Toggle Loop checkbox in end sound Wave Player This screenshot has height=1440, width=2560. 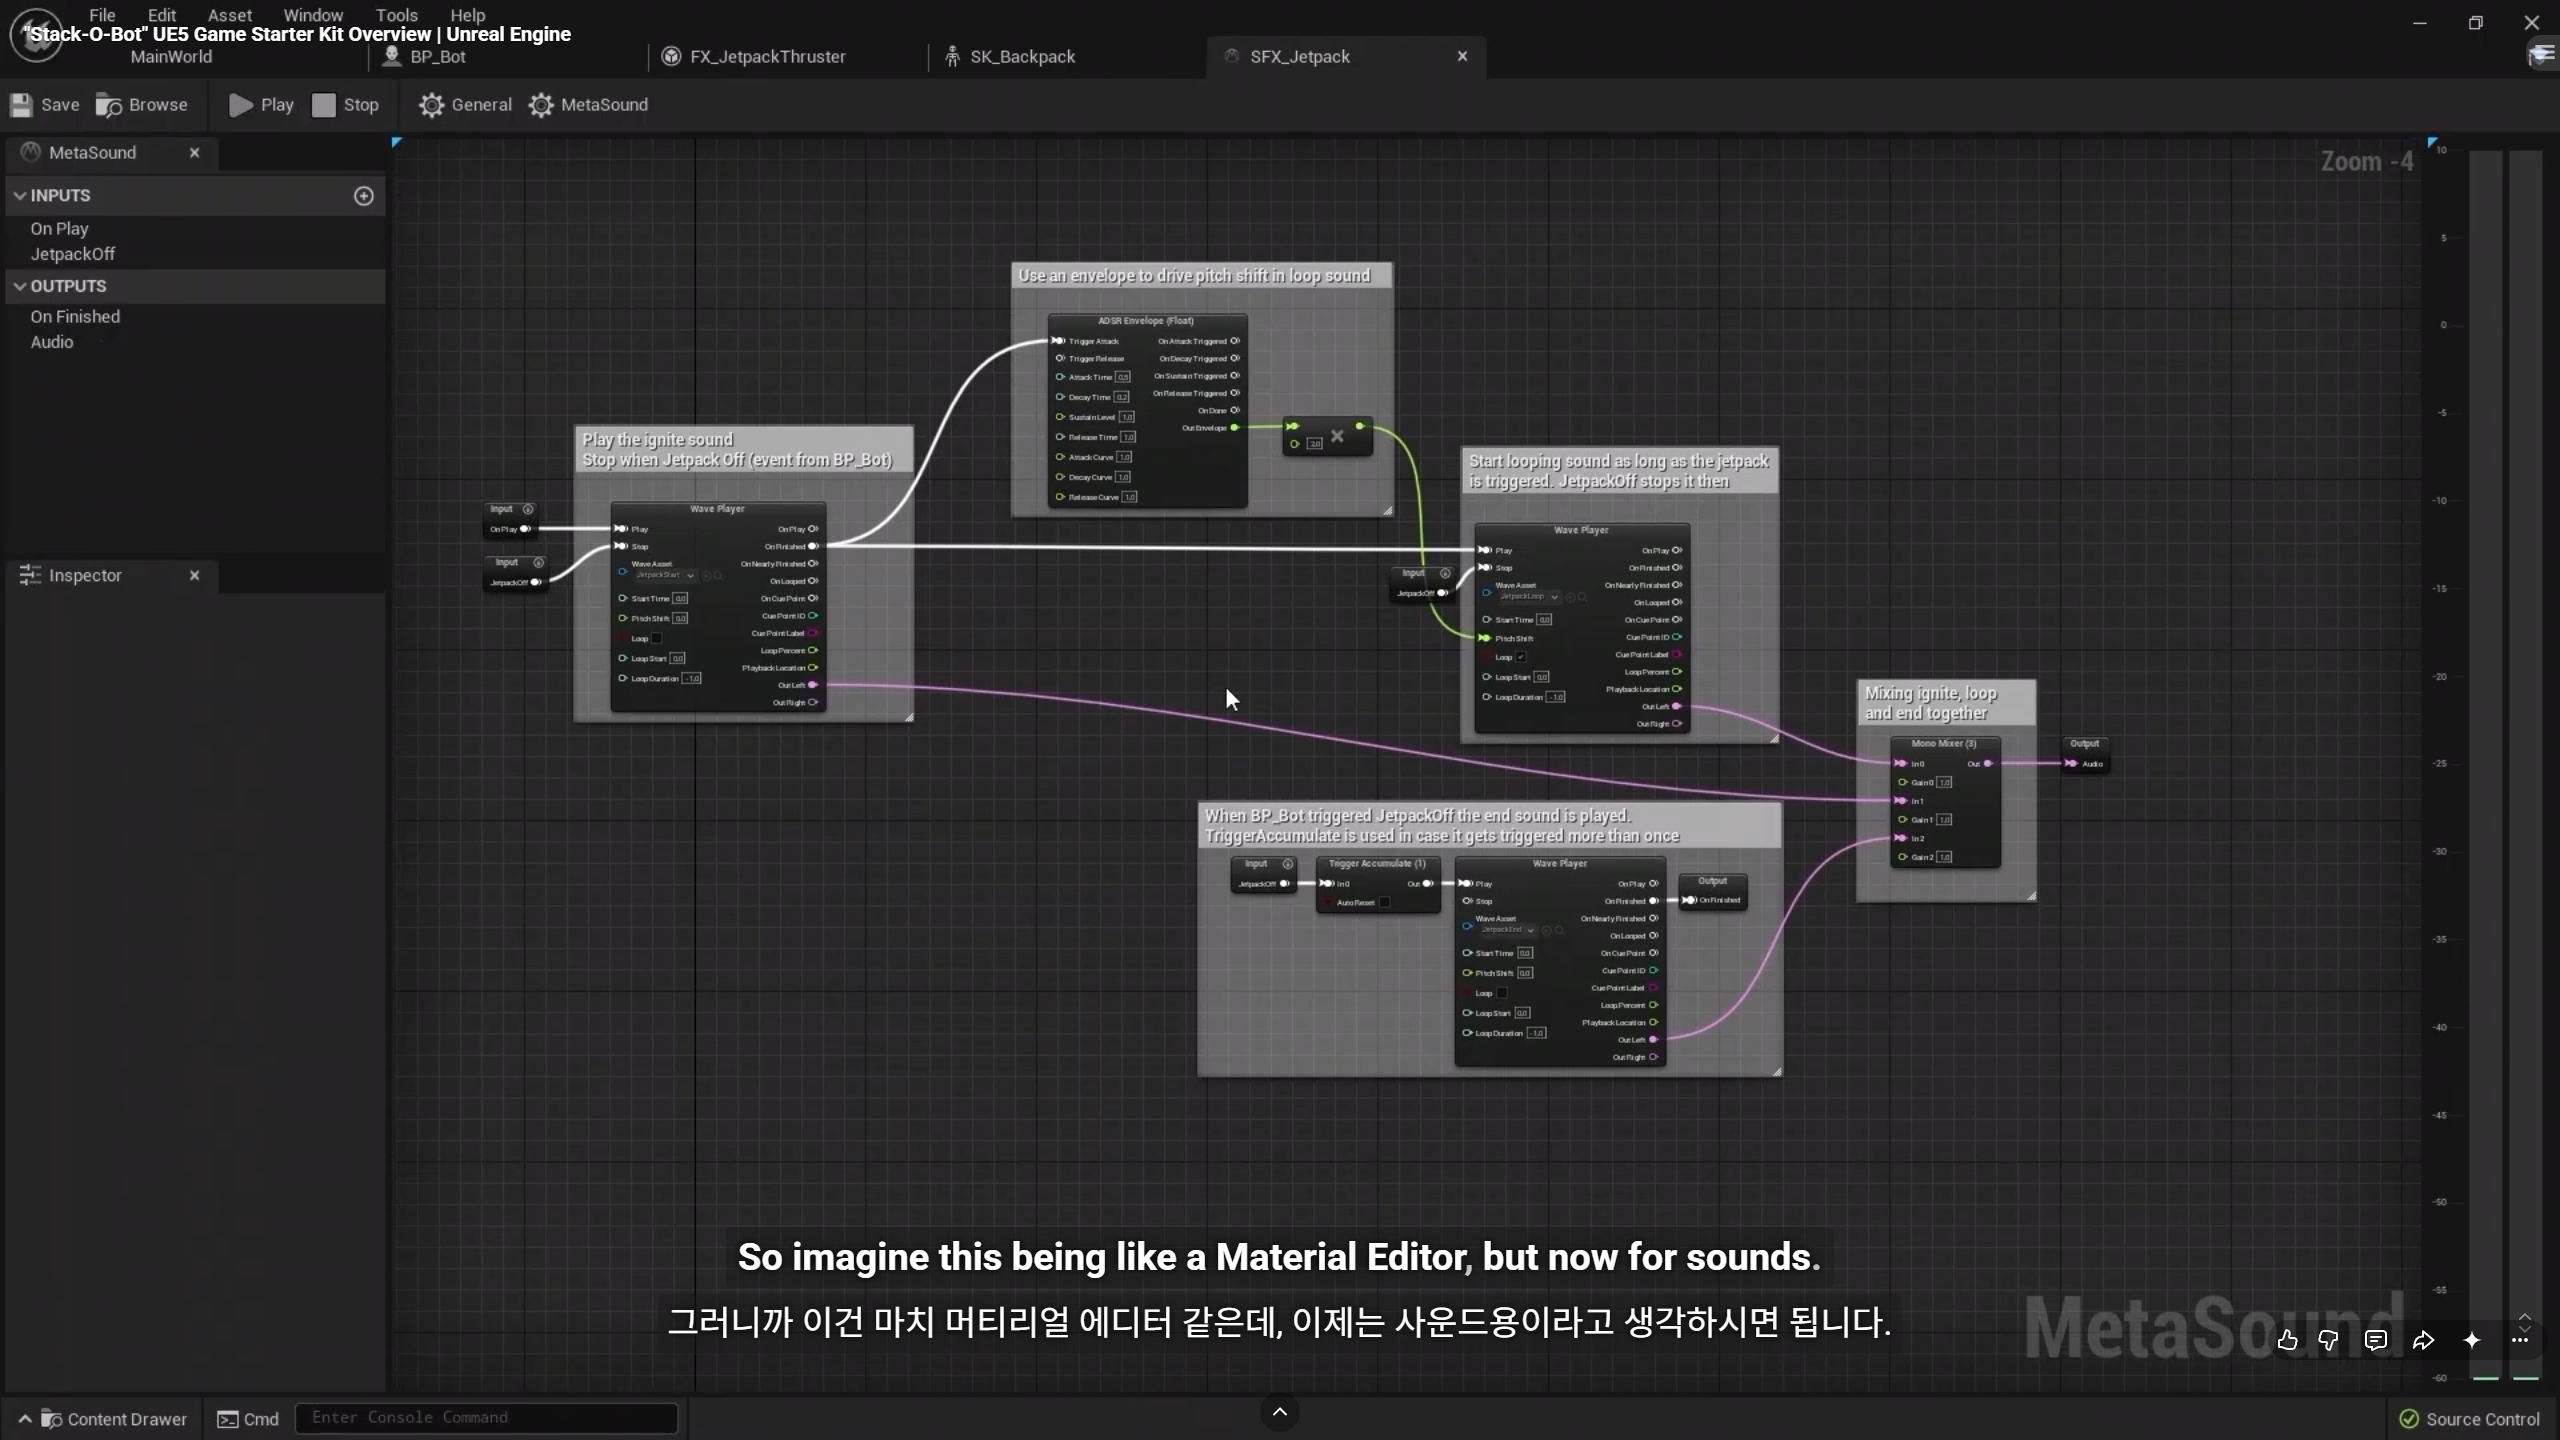click(x=1501, y=993)
